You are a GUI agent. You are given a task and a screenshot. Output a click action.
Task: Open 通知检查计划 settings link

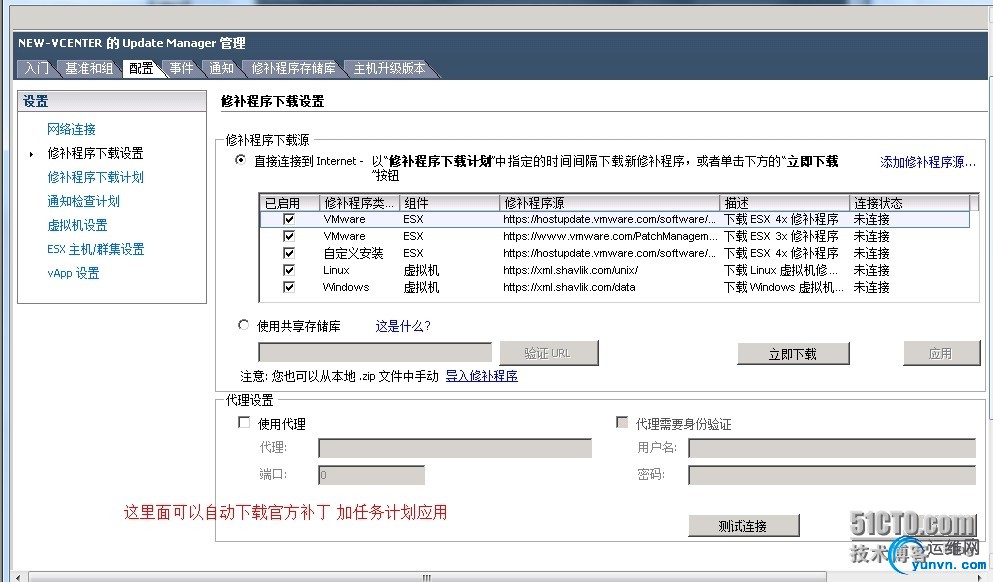tap(83, 201)
